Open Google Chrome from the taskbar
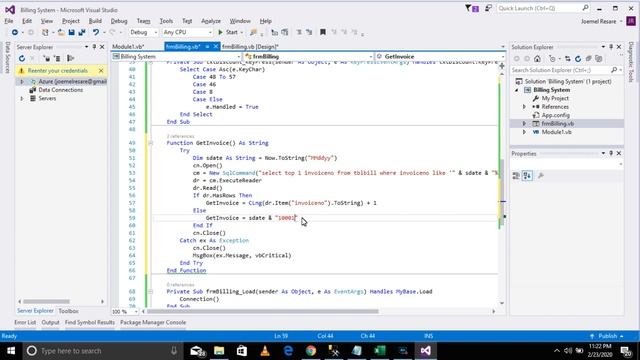Viewport: 640px width, 360px height. (x=311, y=351)
